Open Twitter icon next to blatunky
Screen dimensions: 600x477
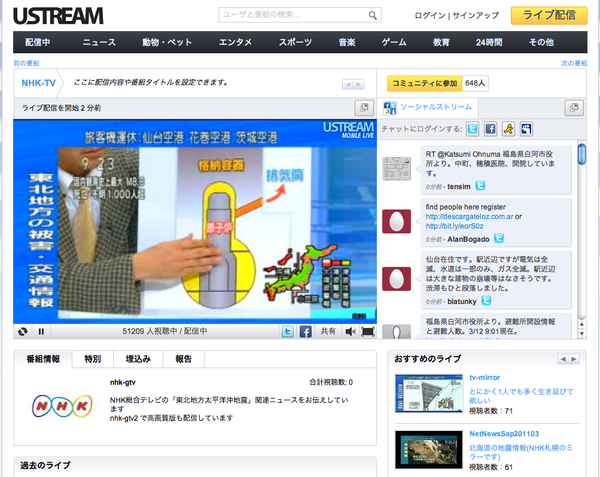[486, 301]
